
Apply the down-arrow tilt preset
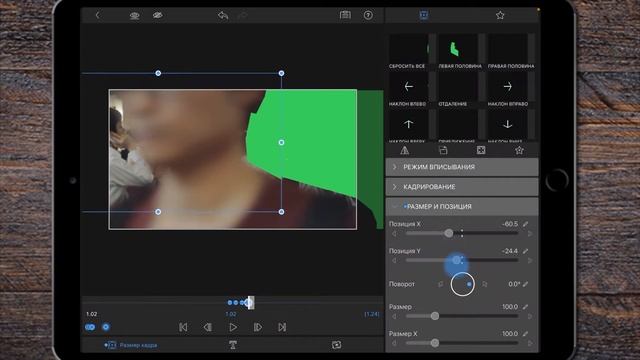click(x=508, y=126)
